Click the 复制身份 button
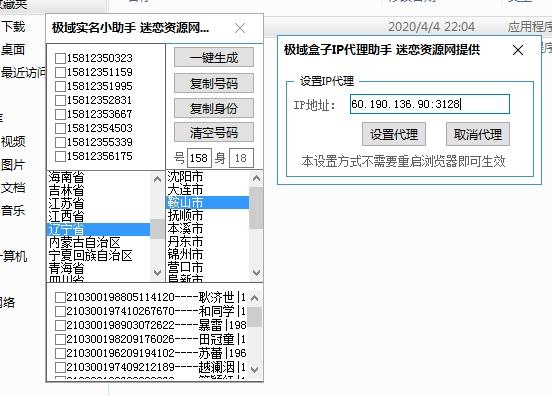Screen dimensions: 552x396 point(214,108)
